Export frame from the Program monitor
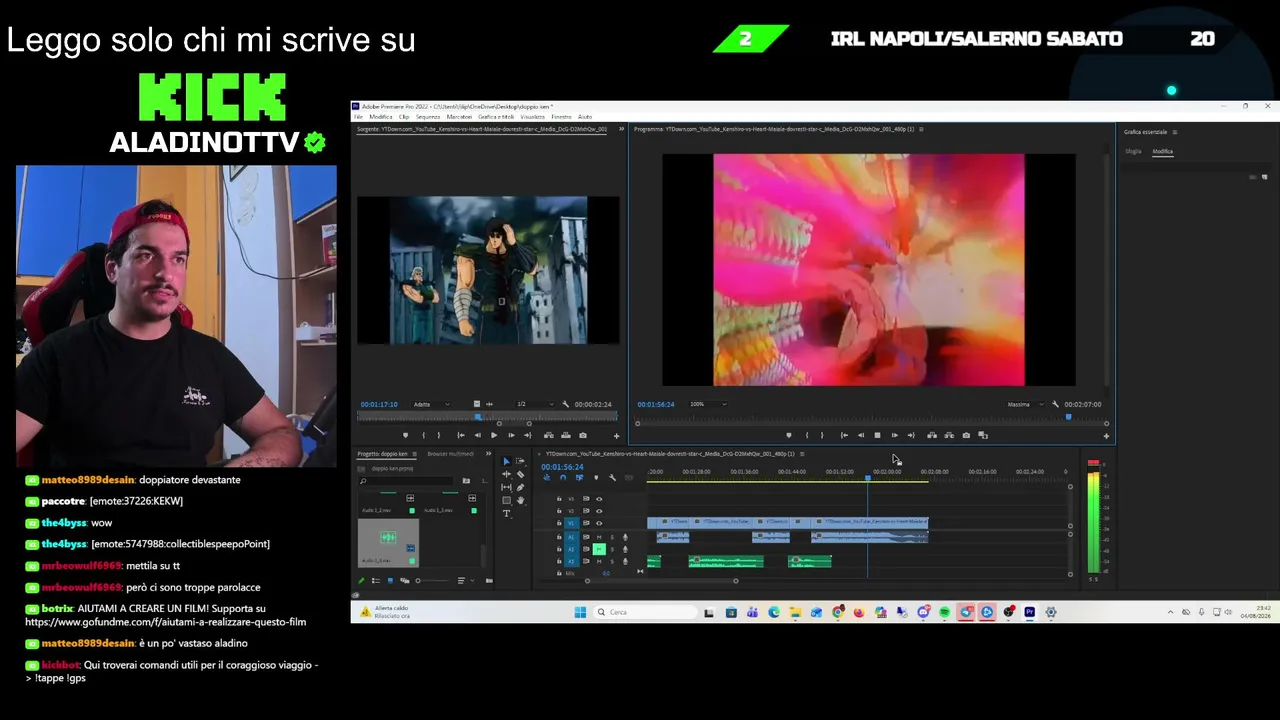This screenshot has height=720, width=1280. point(966,435)
